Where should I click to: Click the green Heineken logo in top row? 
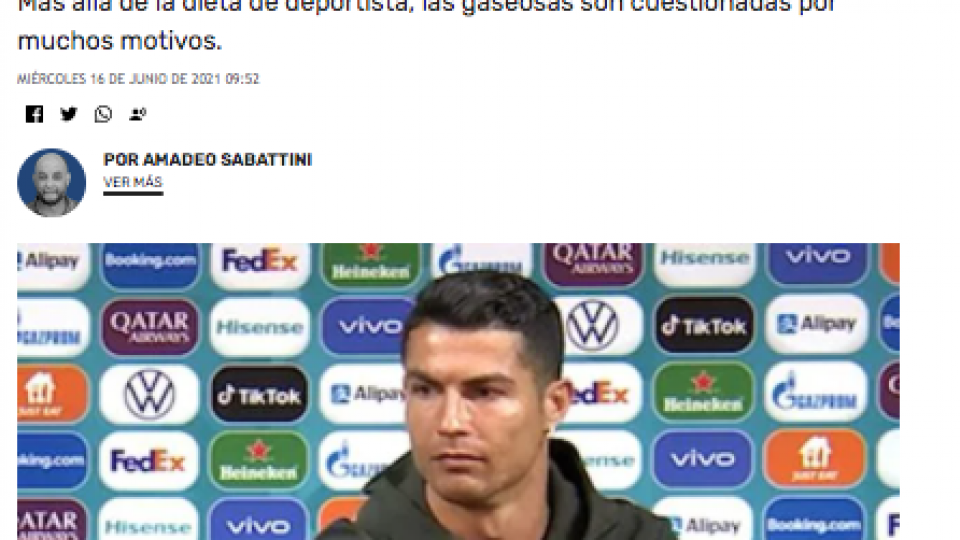coord(370,263)
